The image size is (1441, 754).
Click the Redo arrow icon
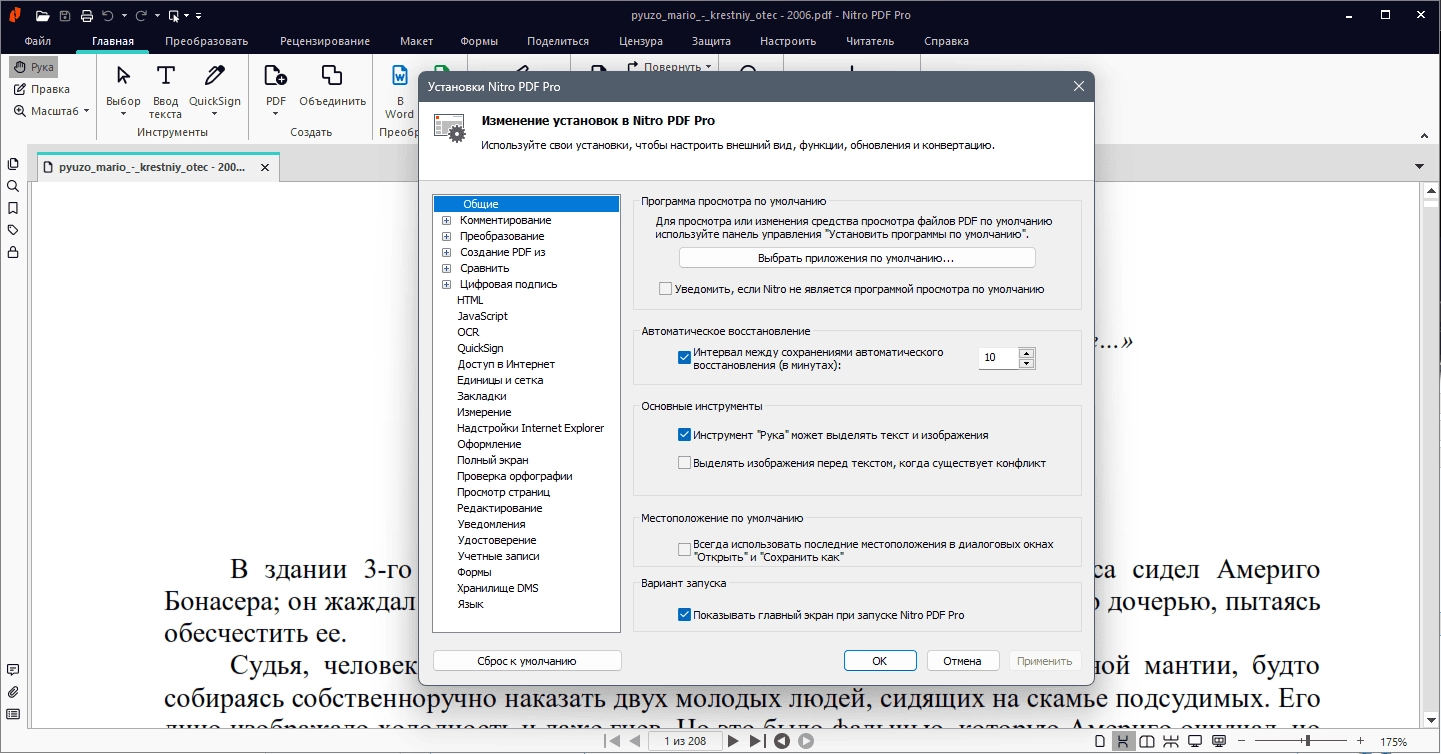tap(141, 15)
